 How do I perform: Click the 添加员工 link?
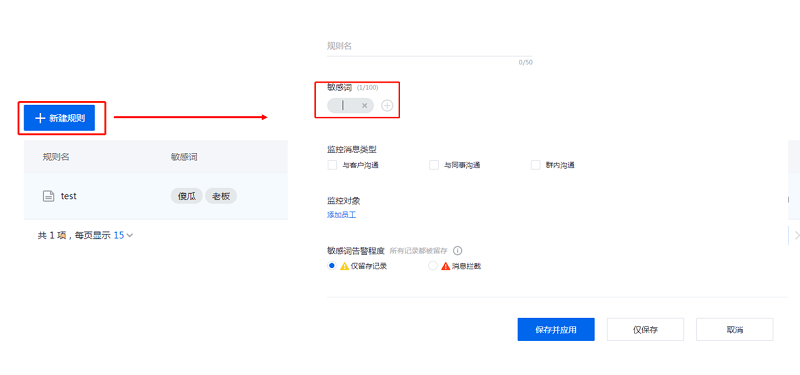[x=341, y=215]
